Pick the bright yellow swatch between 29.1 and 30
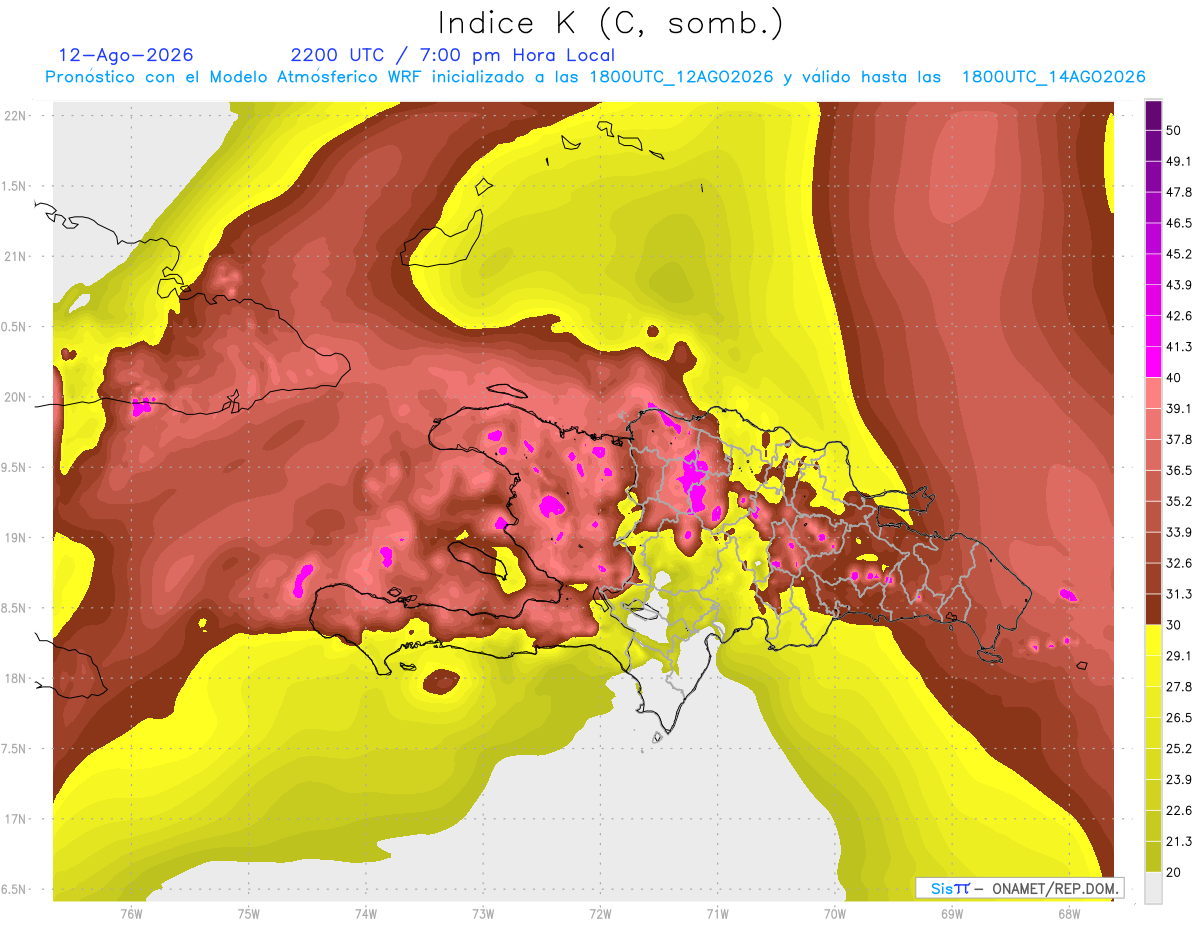Viewport: 1200px width, 927px height. (x=1153, y=640)
